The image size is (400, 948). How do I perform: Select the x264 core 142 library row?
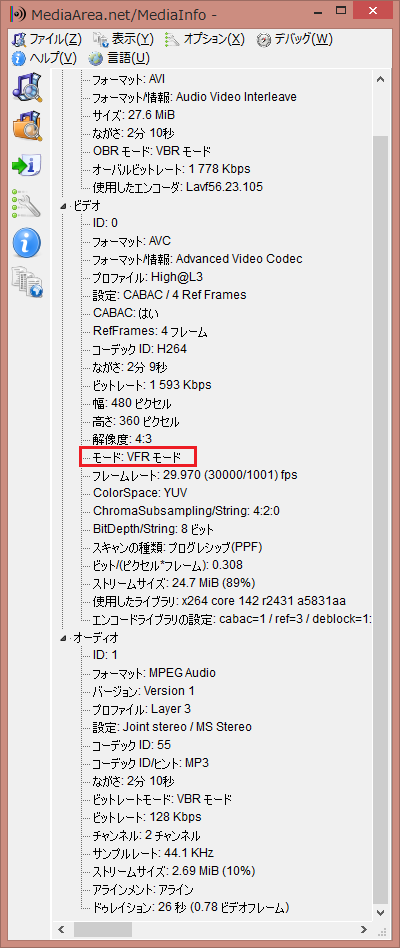pos(219,600)
